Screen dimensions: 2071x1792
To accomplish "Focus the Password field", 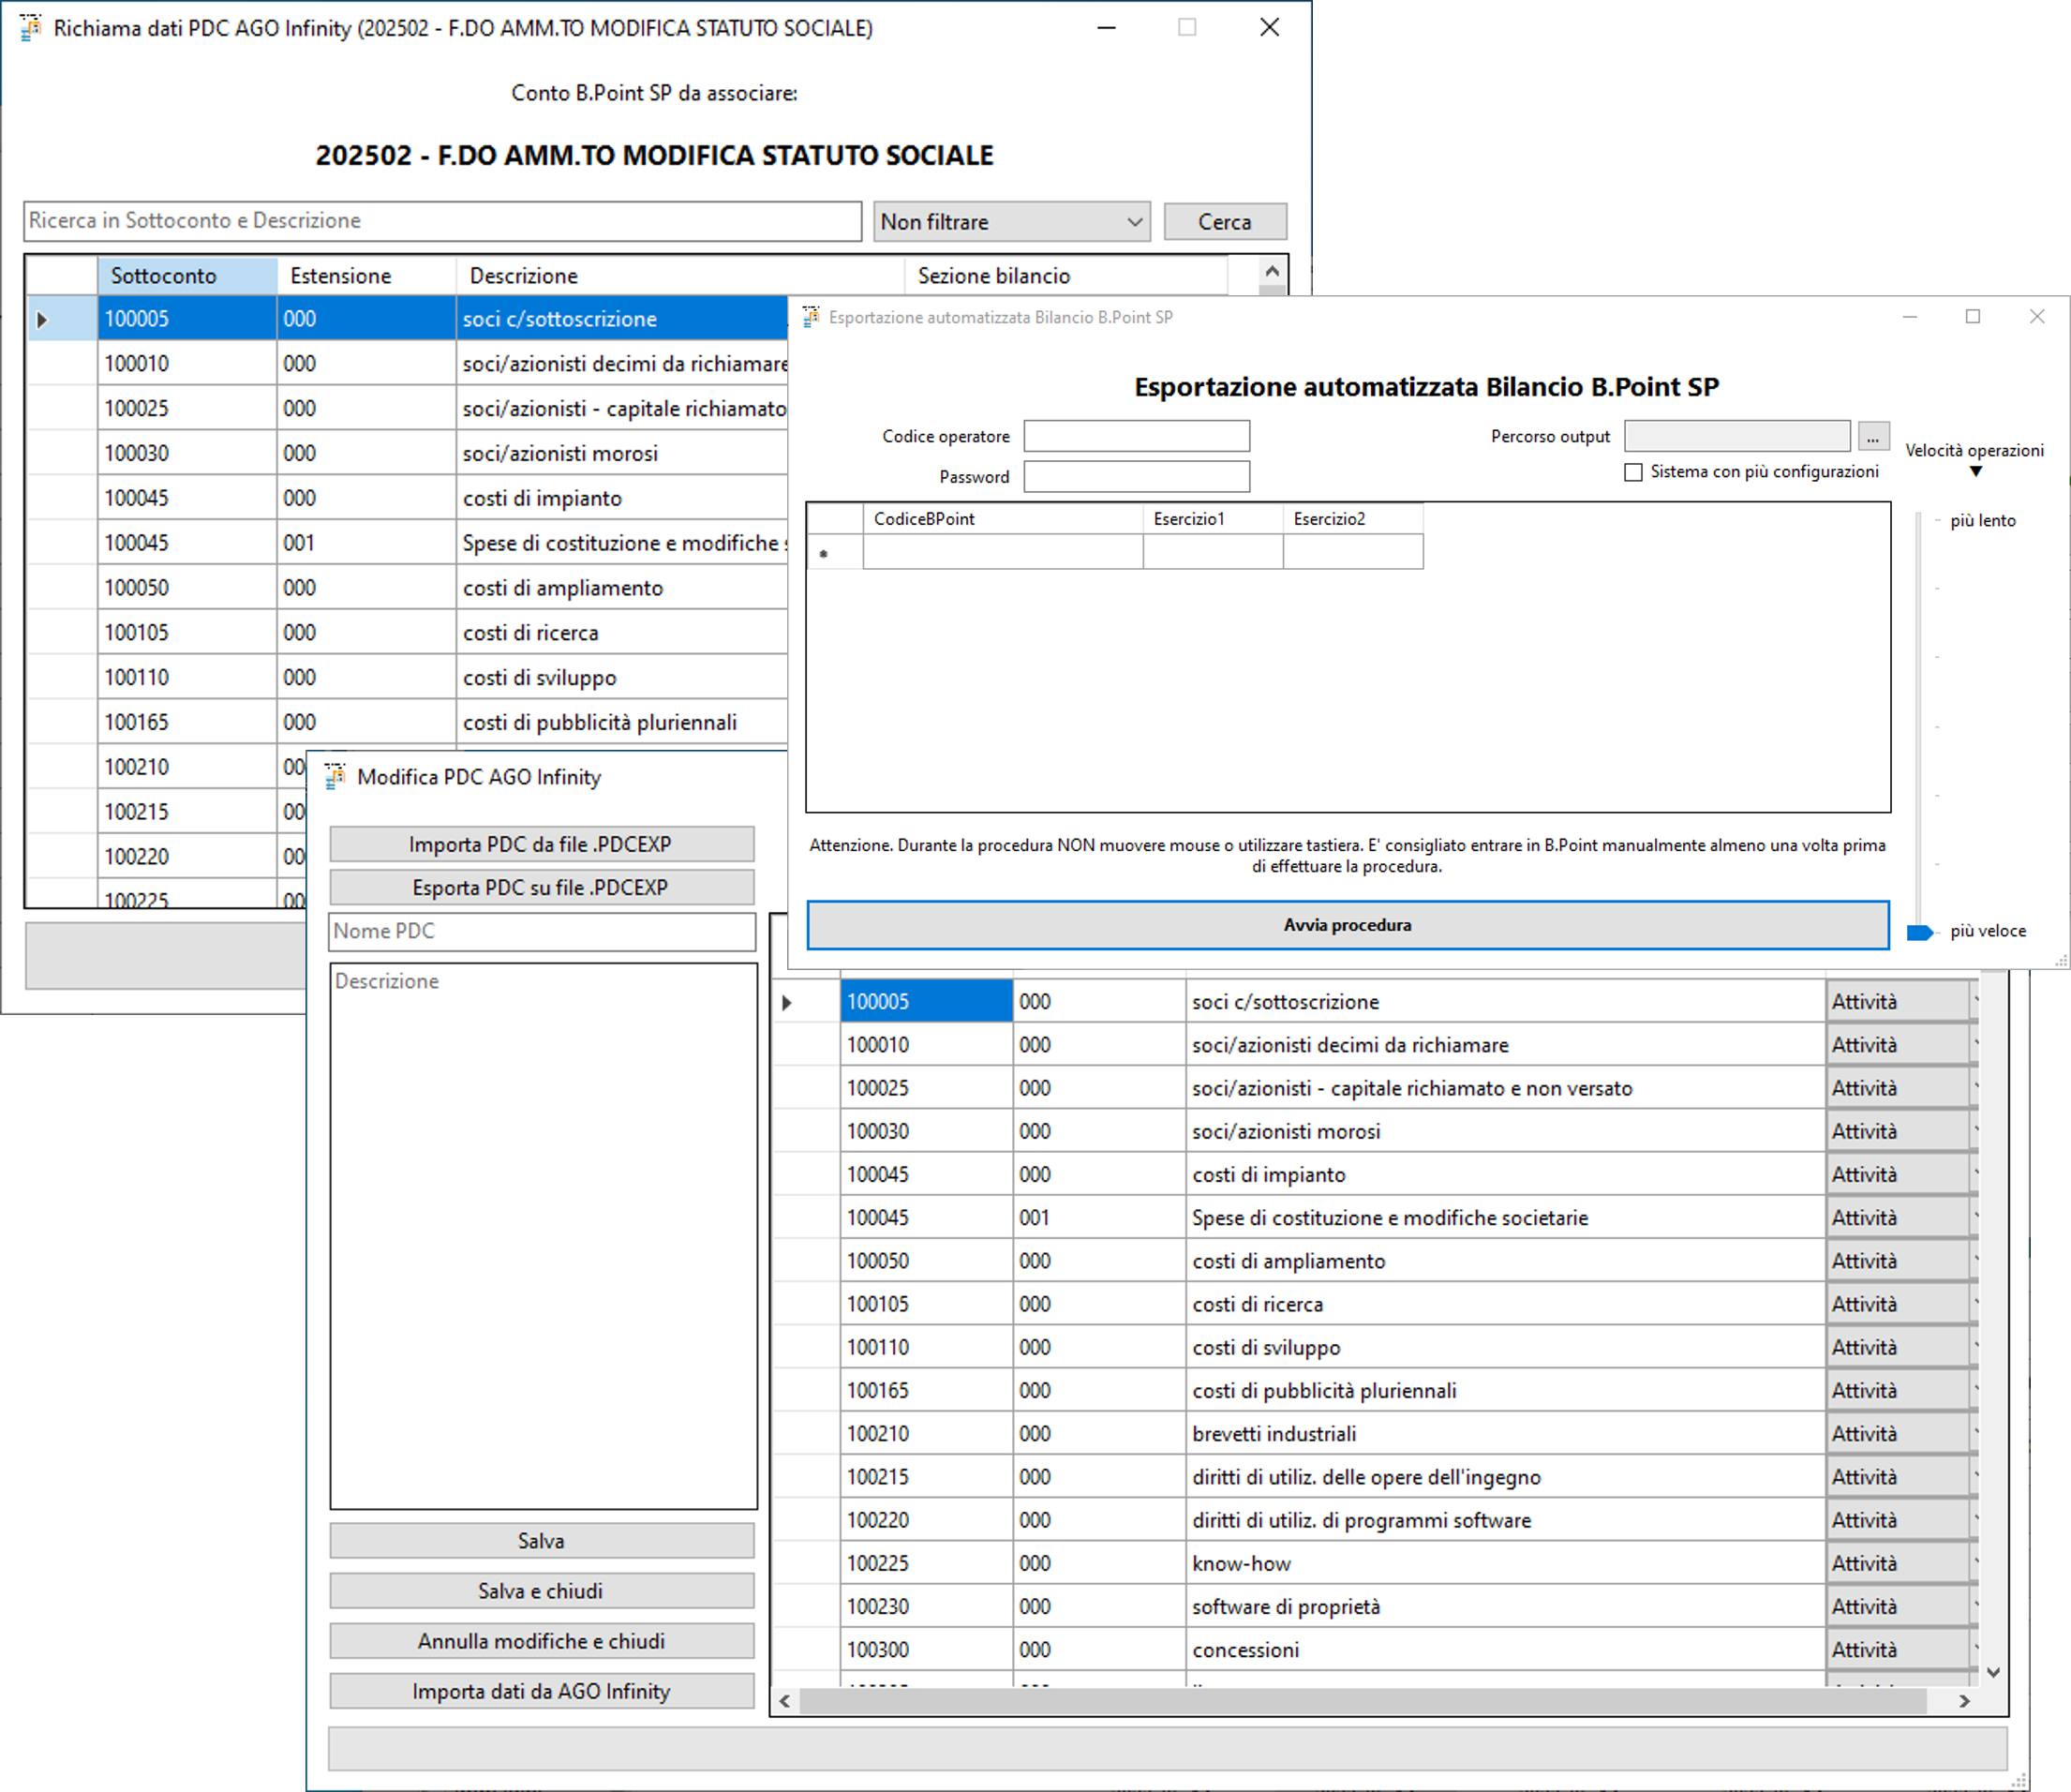I will (x=1136, y=477).
